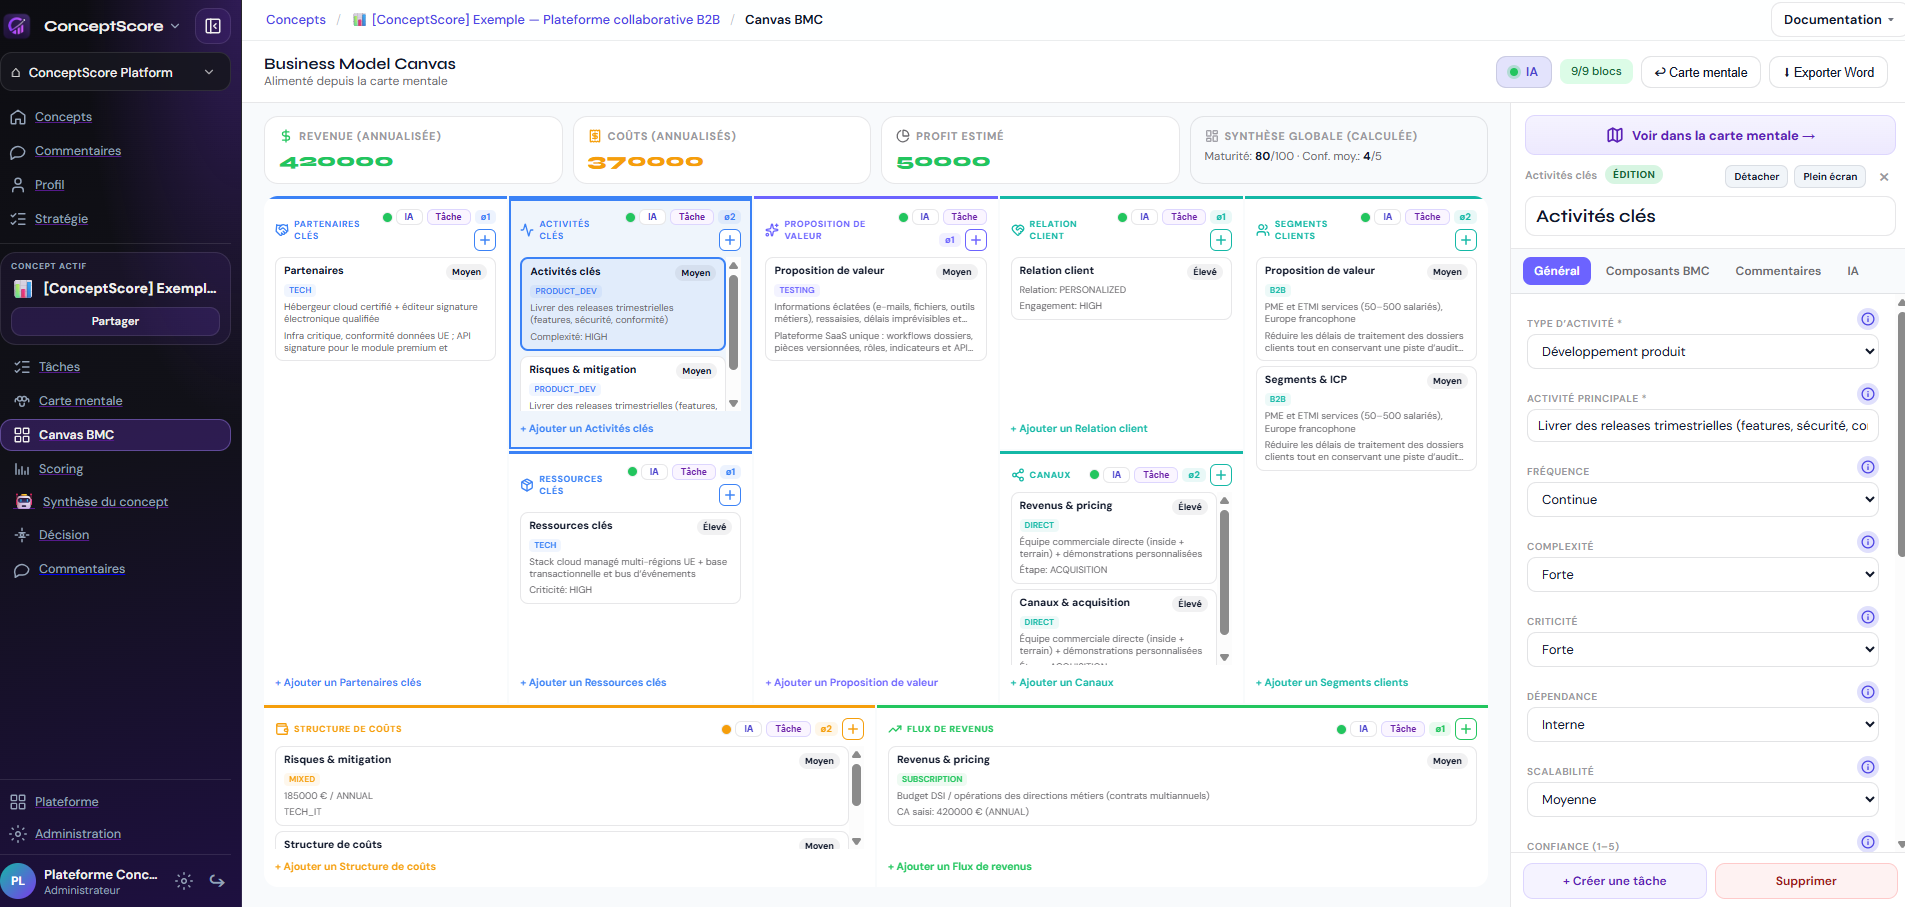Viewport: 1905px width, 907px height.
Task: Click inside the Activité principale text field
Action: [x=1702, y=425]
